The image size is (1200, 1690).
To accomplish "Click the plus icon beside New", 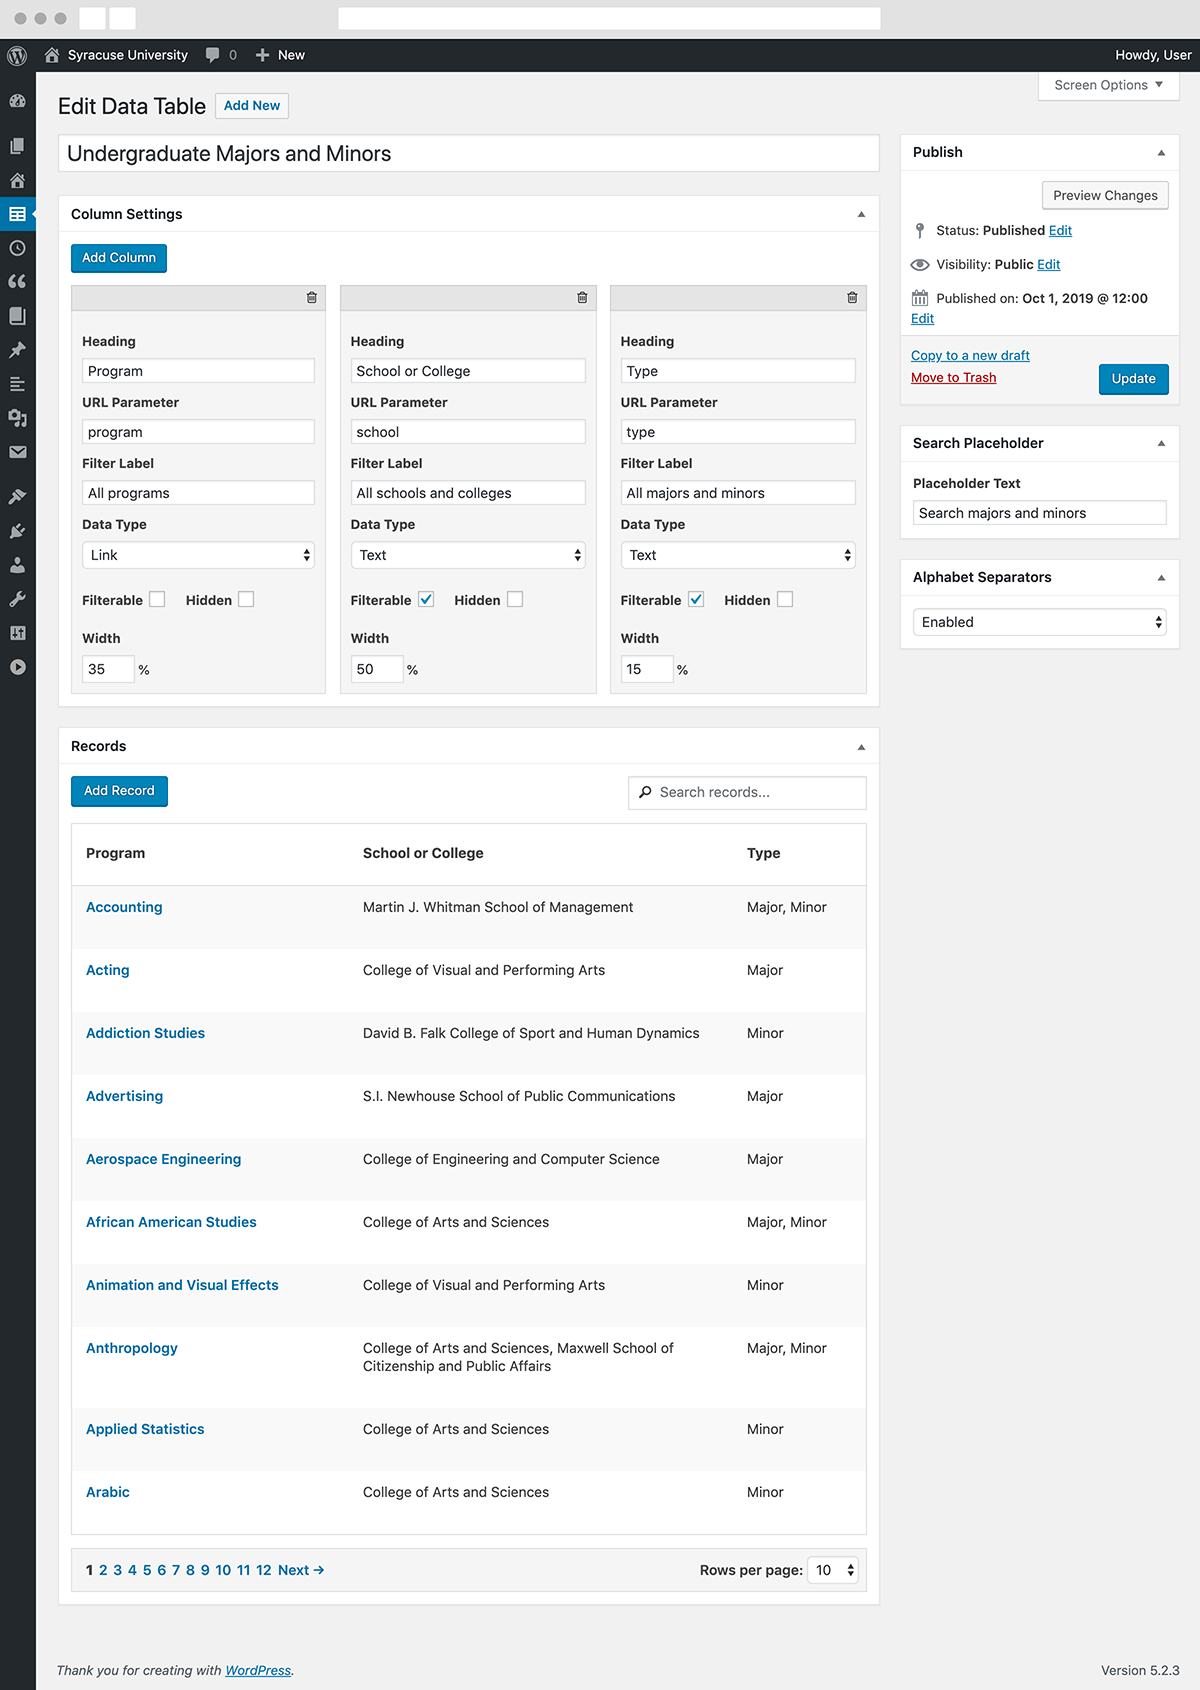I will click(262, 55).
